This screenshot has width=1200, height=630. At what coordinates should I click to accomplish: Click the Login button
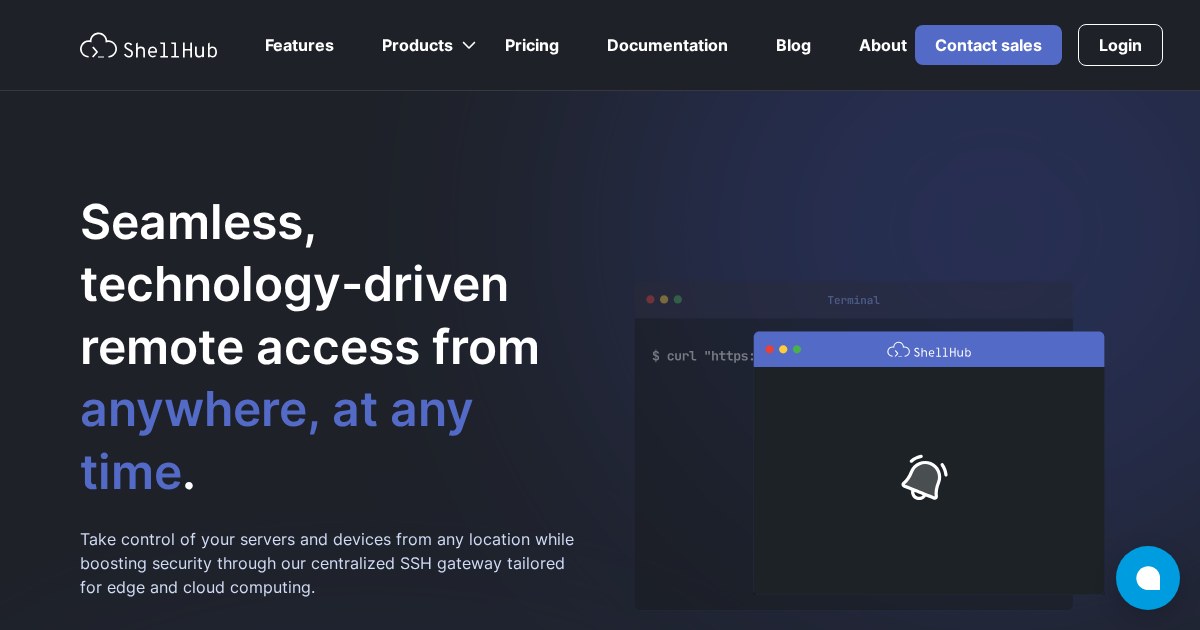pos(1120,45)
